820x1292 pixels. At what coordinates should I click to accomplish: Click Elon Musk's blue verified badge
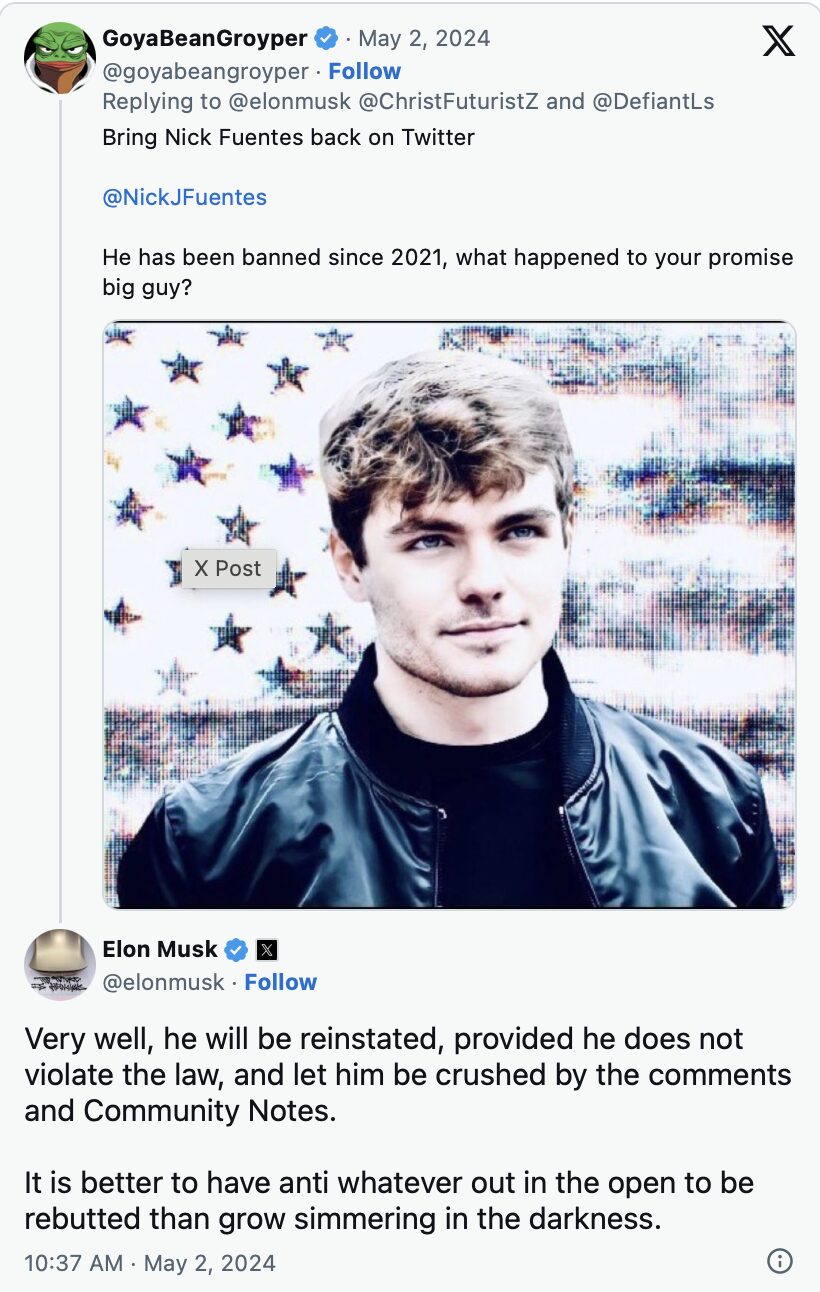(236, 949)
